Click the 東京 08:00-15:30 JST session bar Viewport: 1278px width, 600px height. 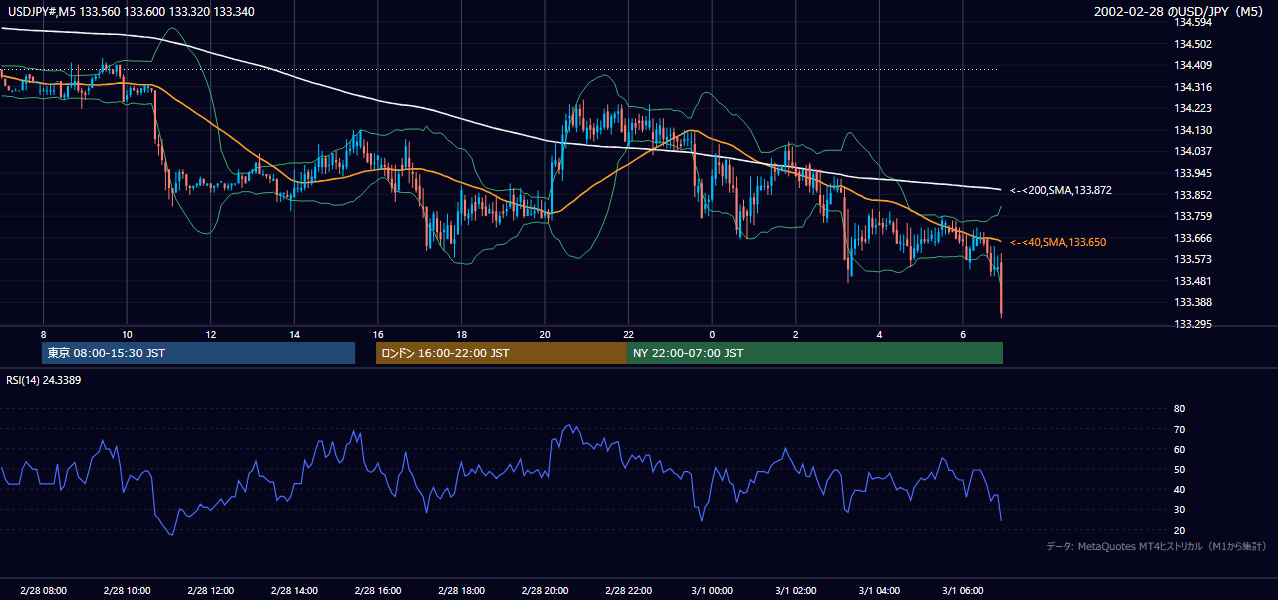(199, 353)
